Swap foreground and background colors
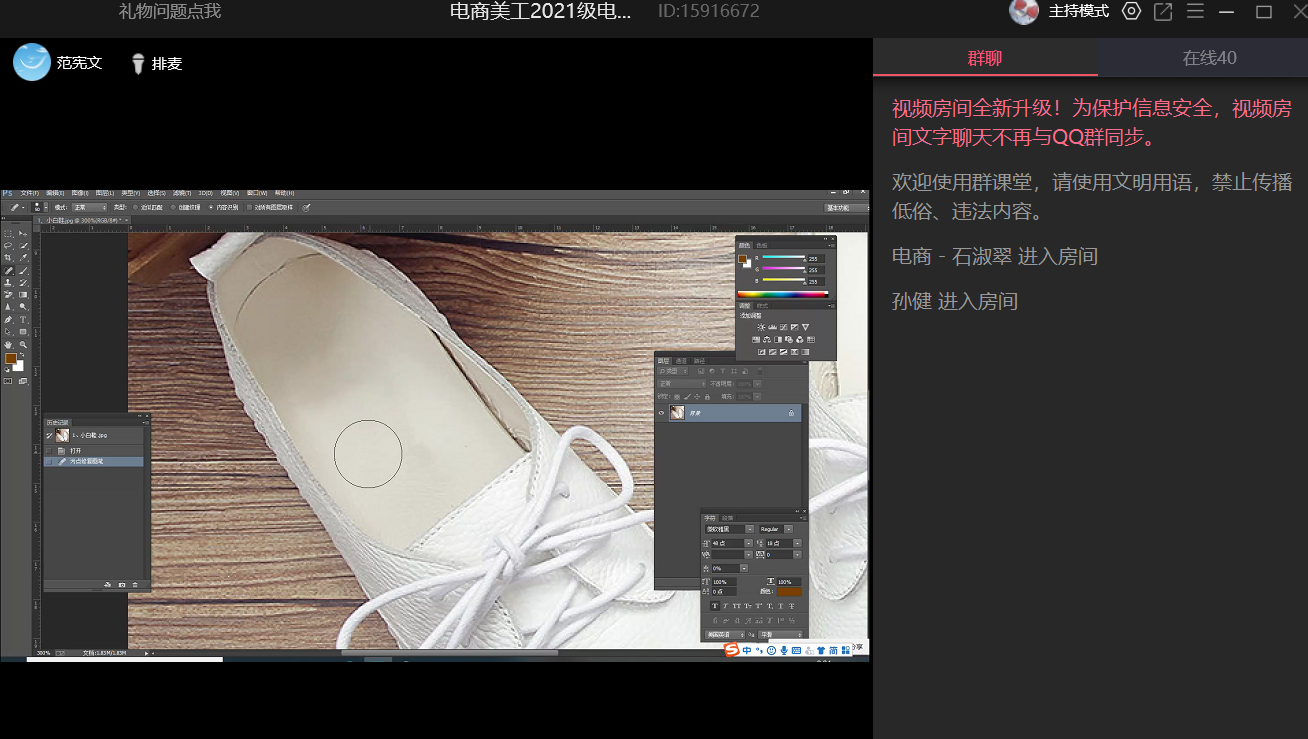 (22, 355)
